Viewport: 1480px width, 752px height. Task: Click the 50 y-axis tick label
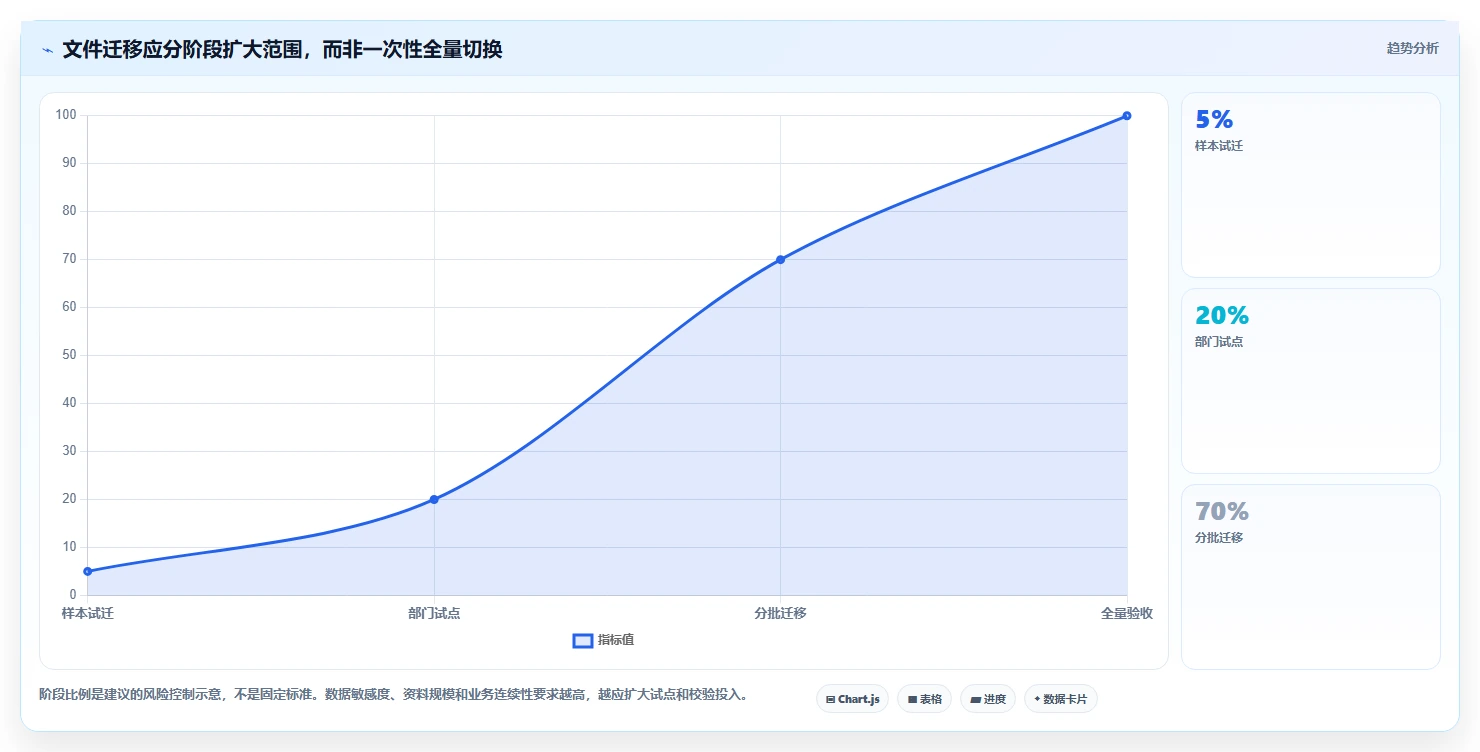(x=70, y=355)
